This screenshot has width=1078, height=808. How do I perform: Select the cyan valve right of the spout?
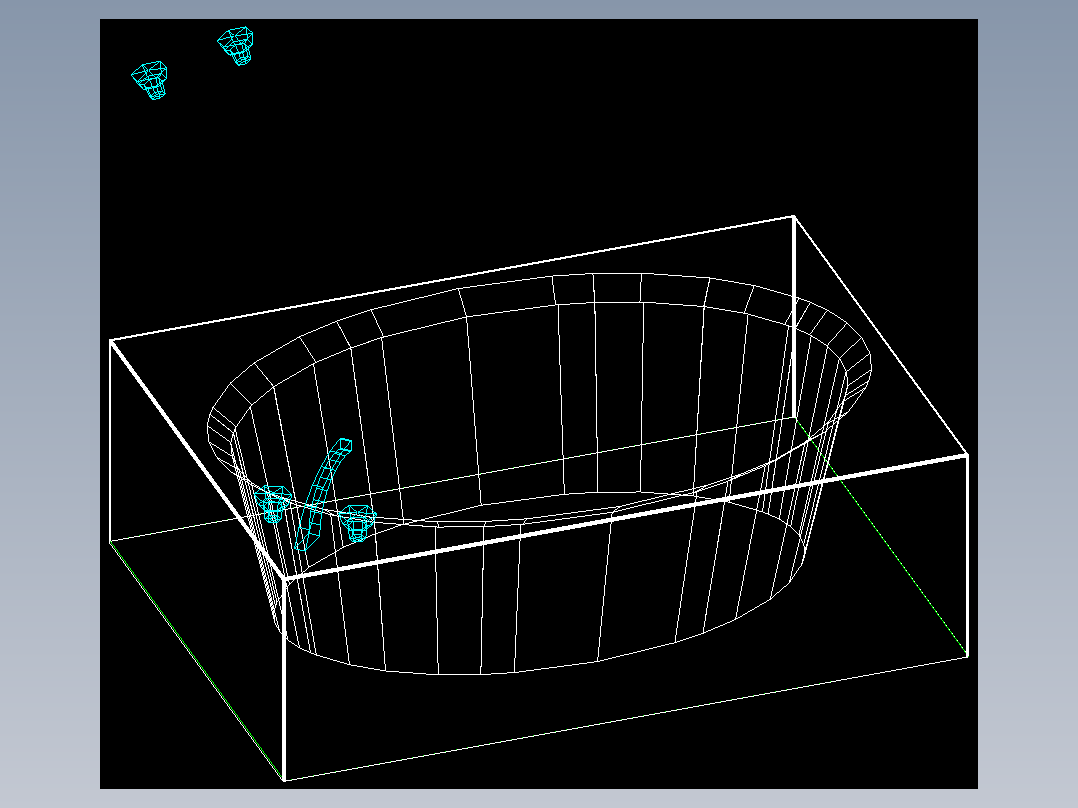[358, 523]
